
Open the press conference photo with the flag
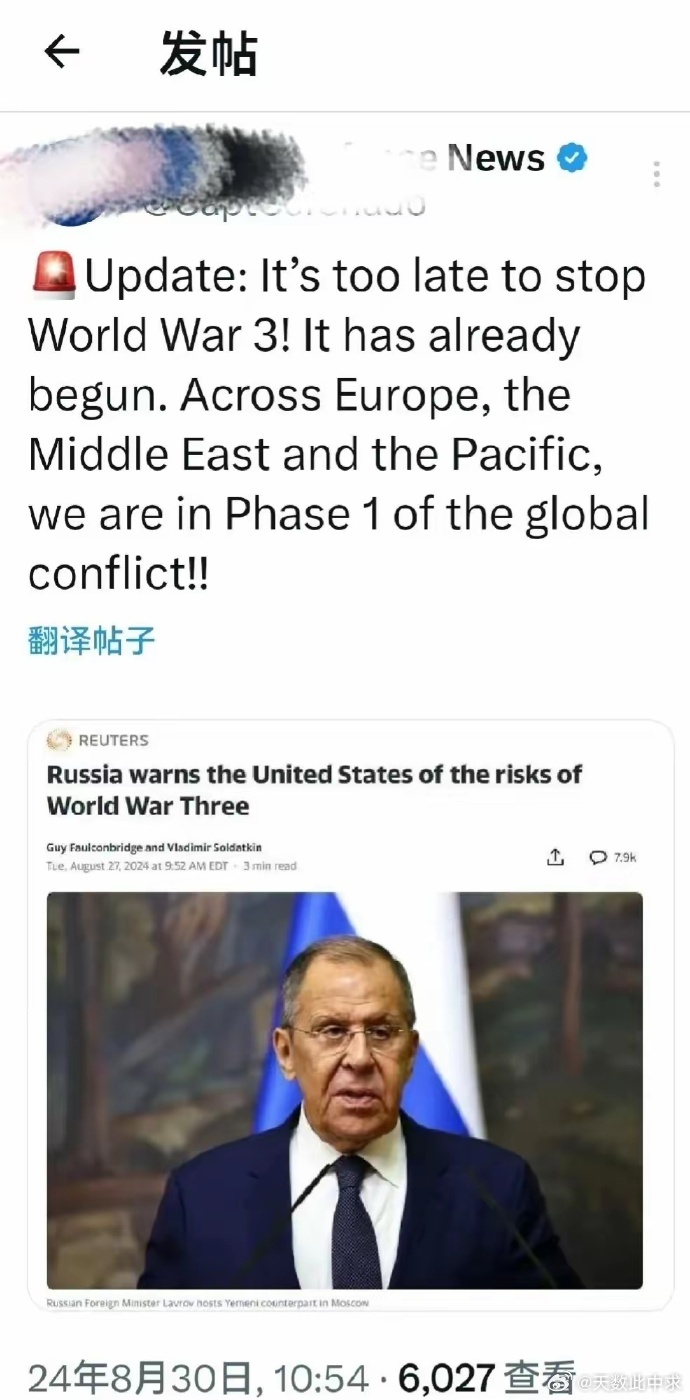[x=344, y=1089]
